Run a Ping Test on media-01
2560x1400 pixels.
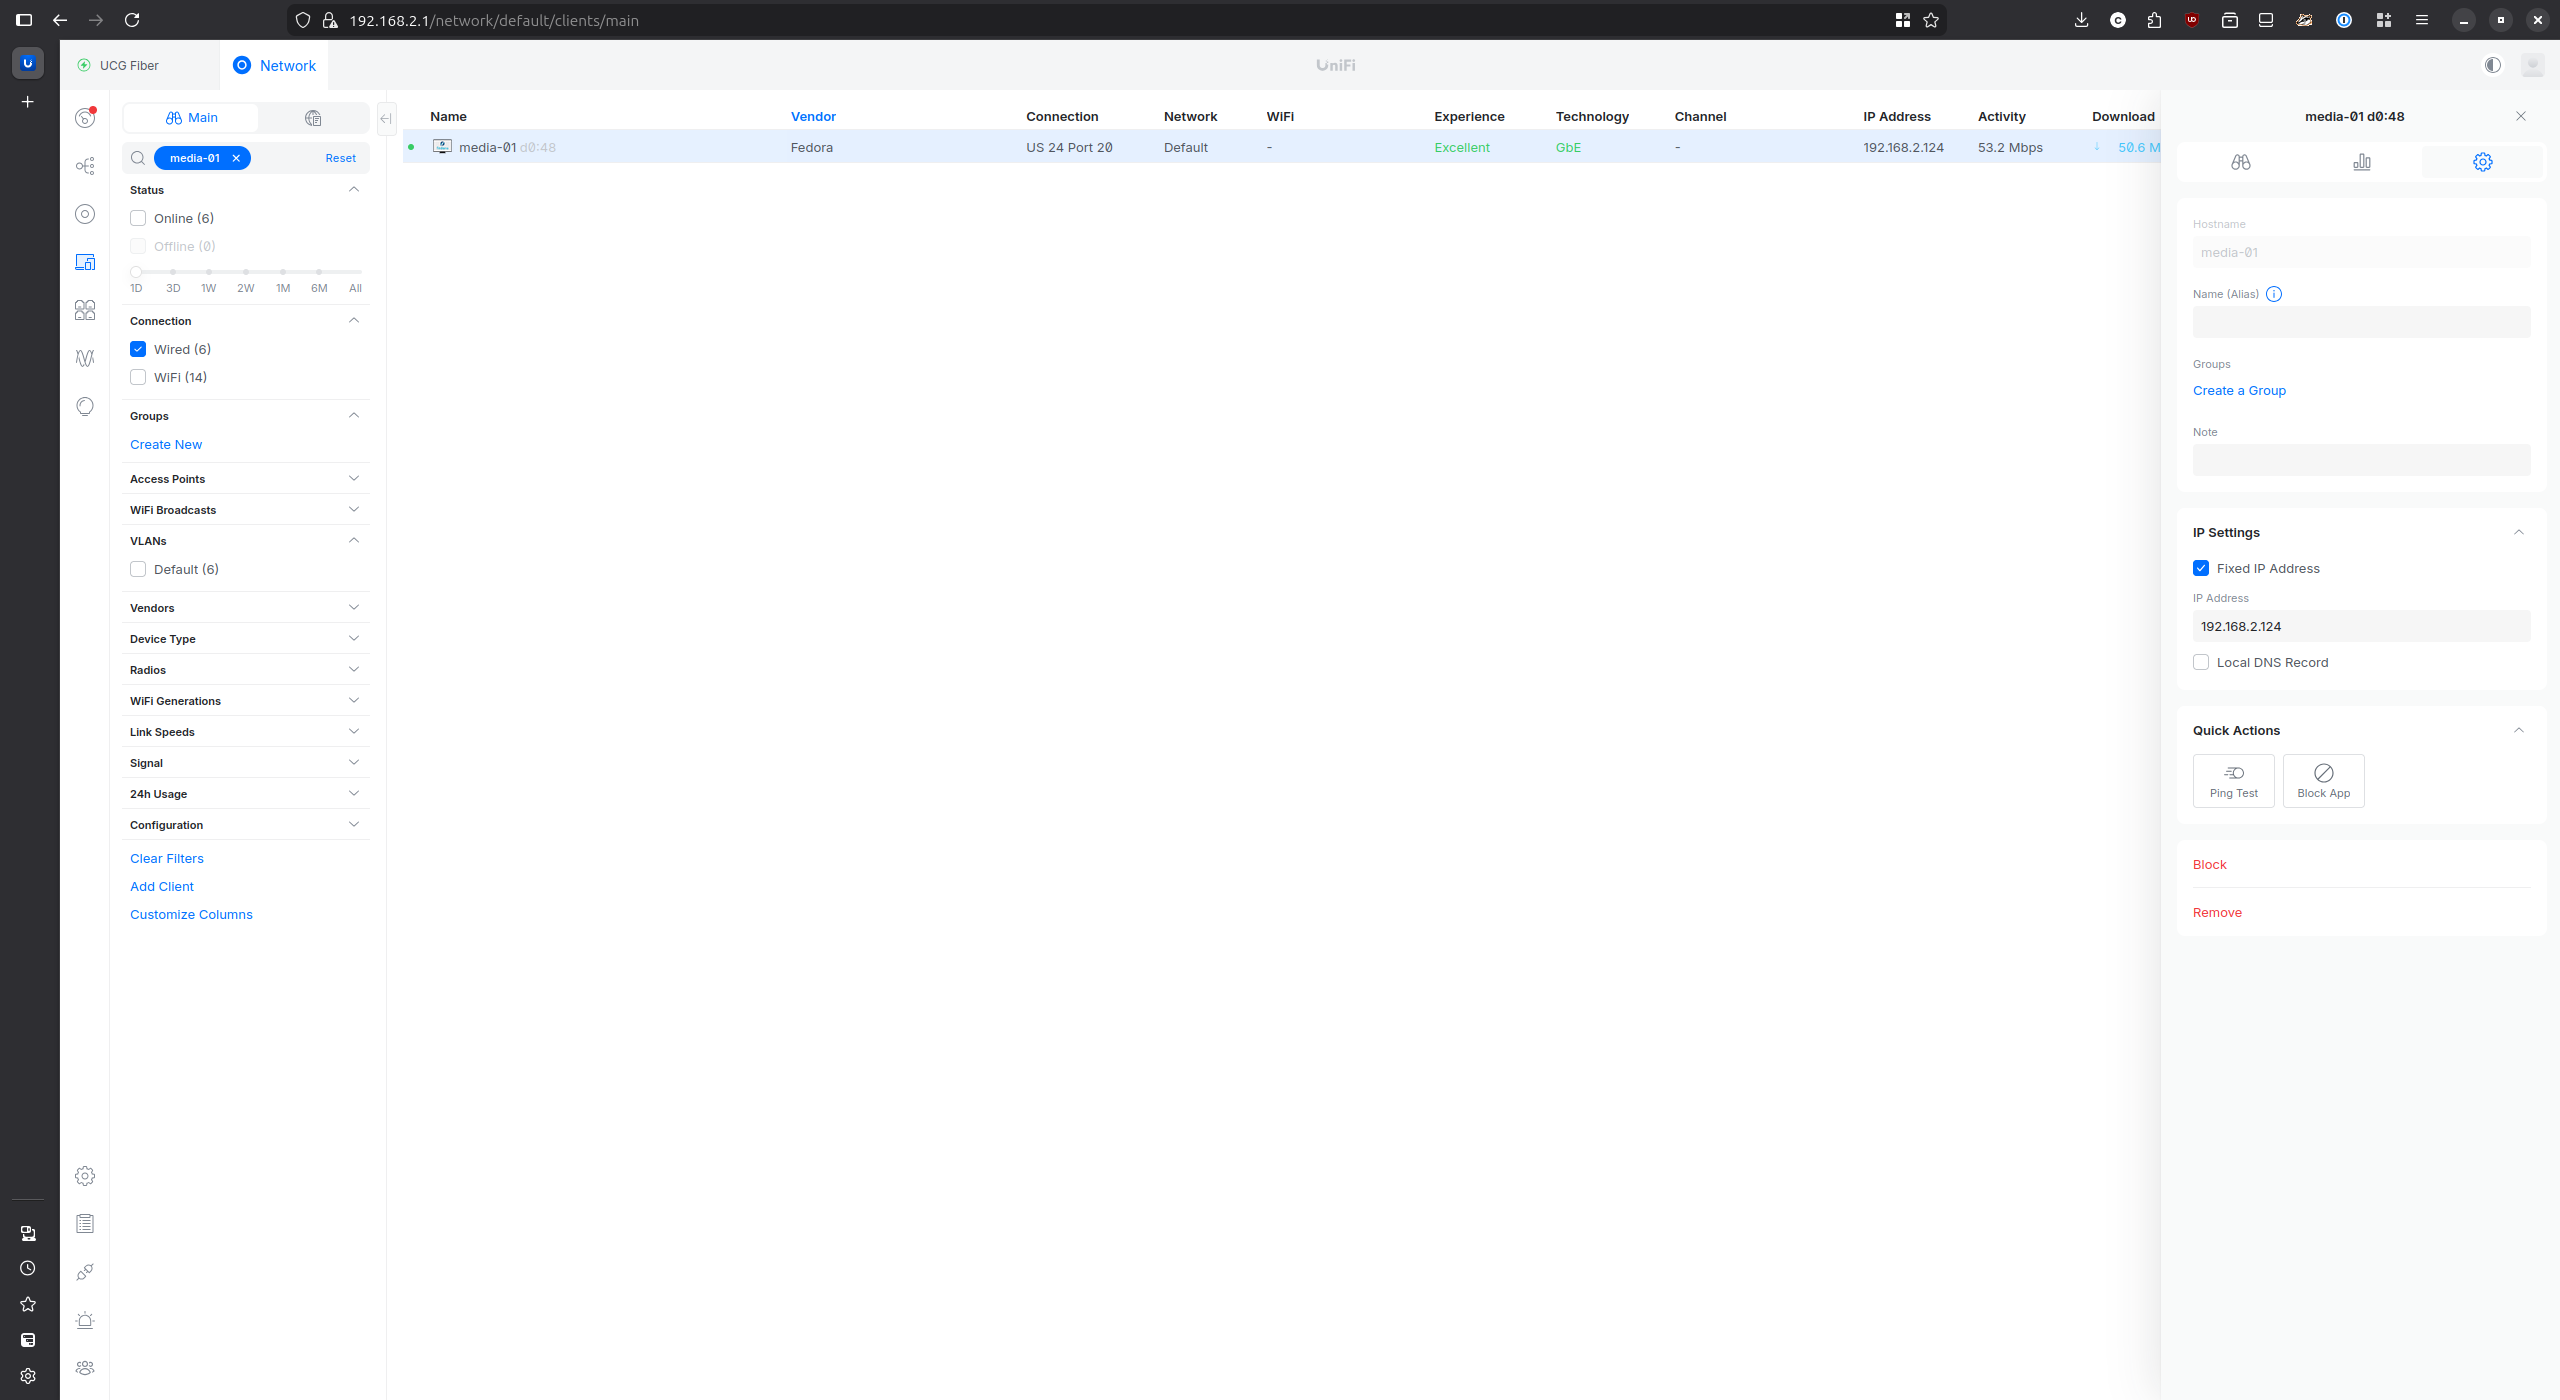coord(2233,780)
